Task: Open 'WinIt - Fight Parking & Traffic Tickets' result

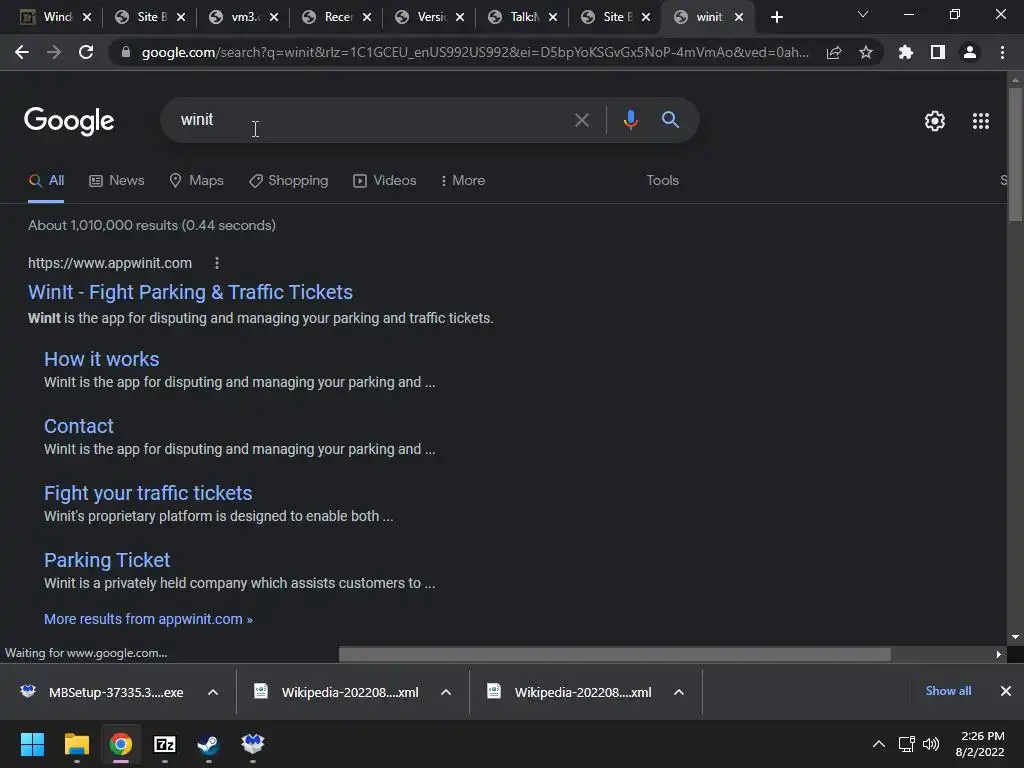Action: click(x=190, y=292)
